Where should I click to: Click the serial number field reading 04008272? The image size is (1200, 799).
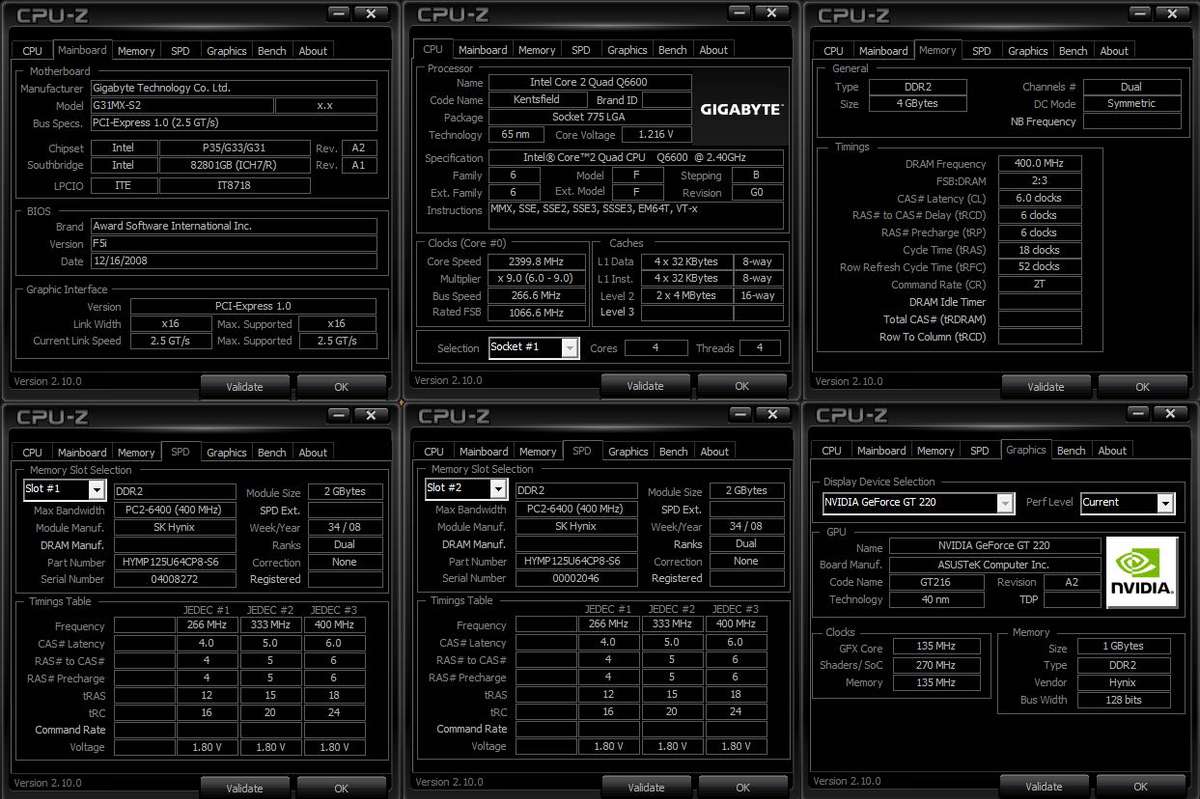[175, 579]
